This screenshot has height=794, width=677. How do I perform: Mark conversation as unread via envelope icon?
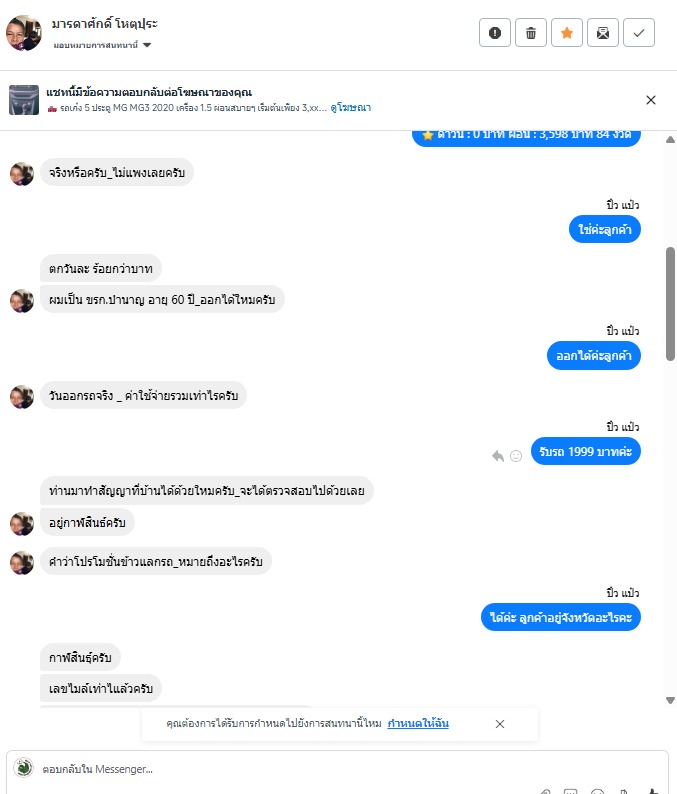603,33
